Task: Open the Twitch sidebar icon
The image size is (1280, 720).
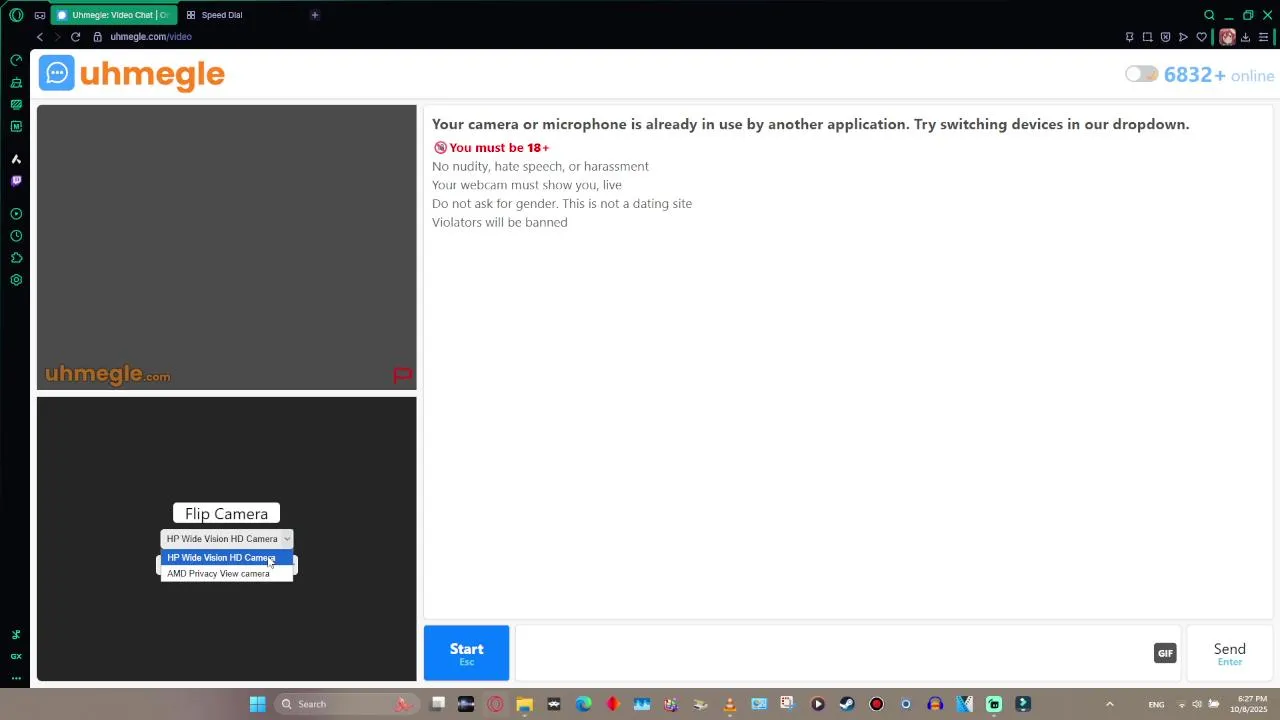Action: coord(16,181)
